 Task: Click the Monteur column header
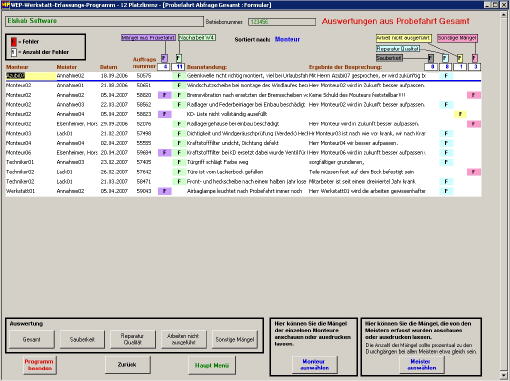(17, 67)
